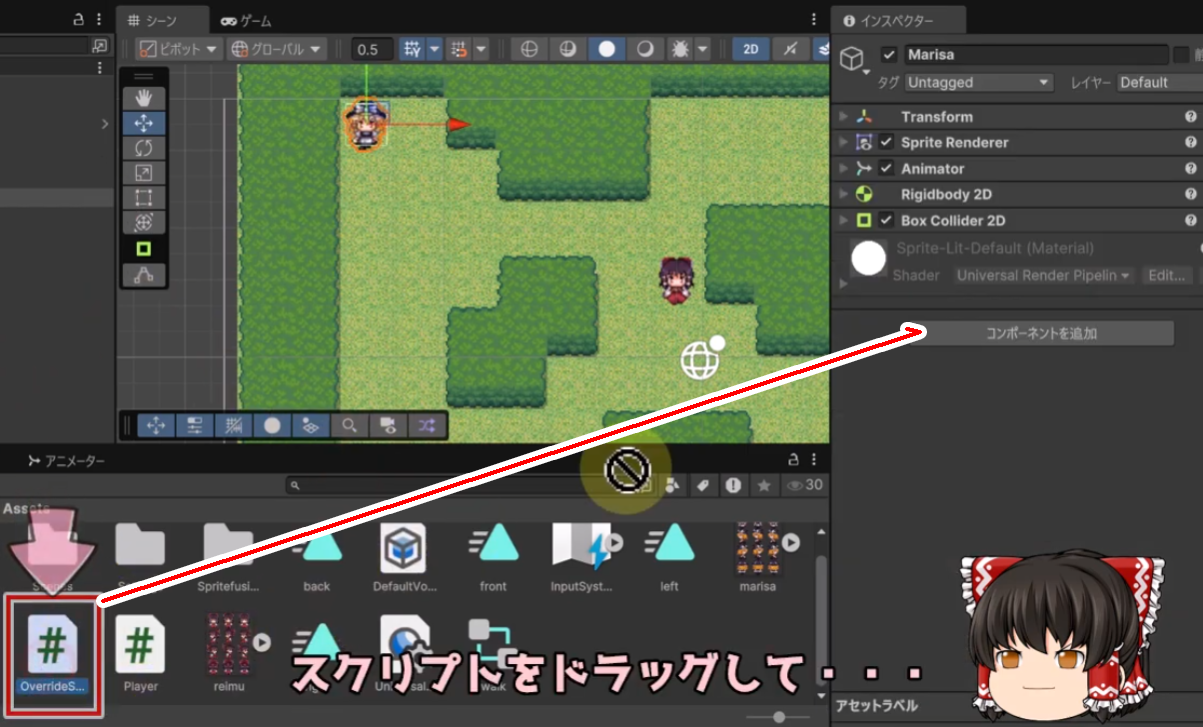
Task: Click the shader Edit... button
Action: pyautogui.click(x=1166, y=275)
